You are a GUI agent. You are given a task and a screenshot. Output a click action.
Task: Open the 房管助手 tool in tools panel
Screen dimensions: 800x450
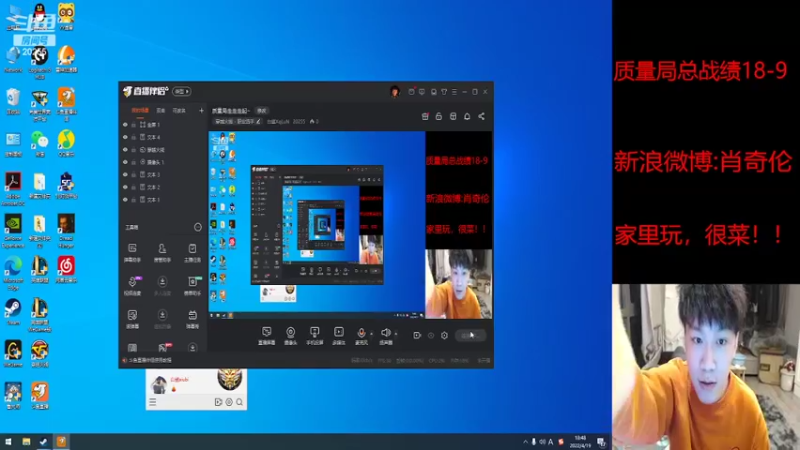click(162, 253)
